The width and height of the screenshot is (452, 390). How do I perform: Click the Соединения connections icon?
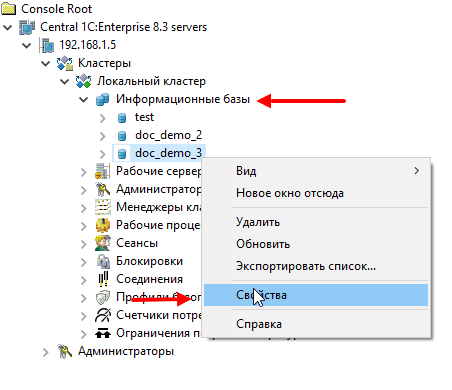(x=103, y=279)
